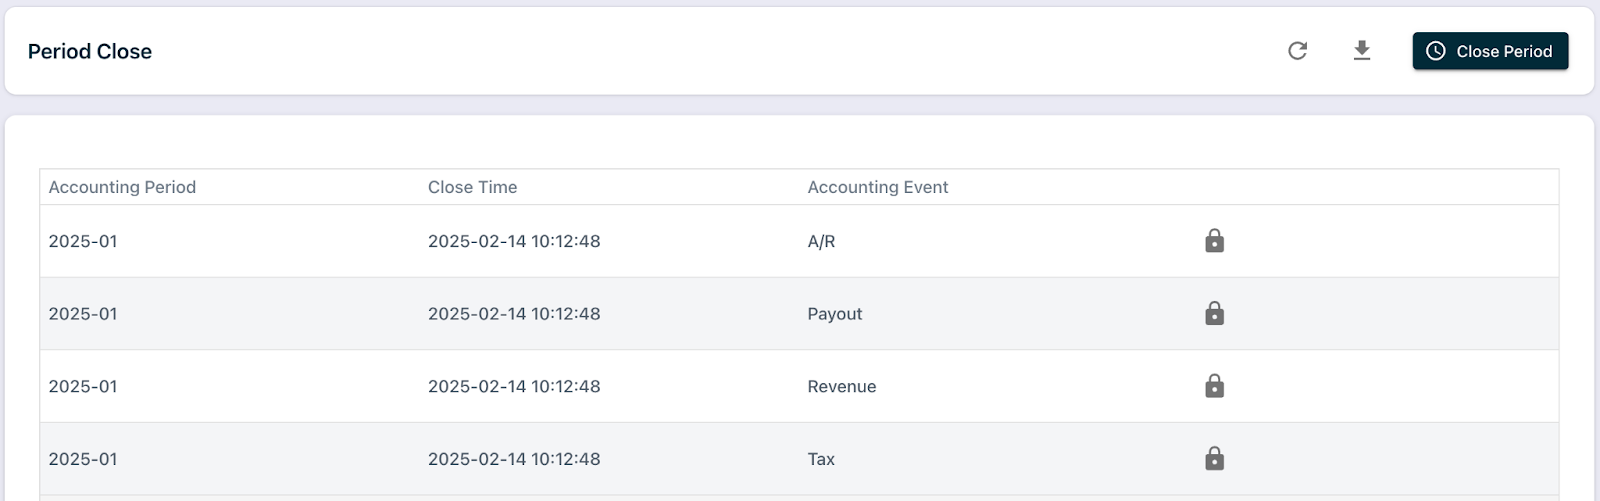The image size is (1600, 501).
Task: Click the 2025-01 period in the A/R row
Action: click(x=83, y=241)
